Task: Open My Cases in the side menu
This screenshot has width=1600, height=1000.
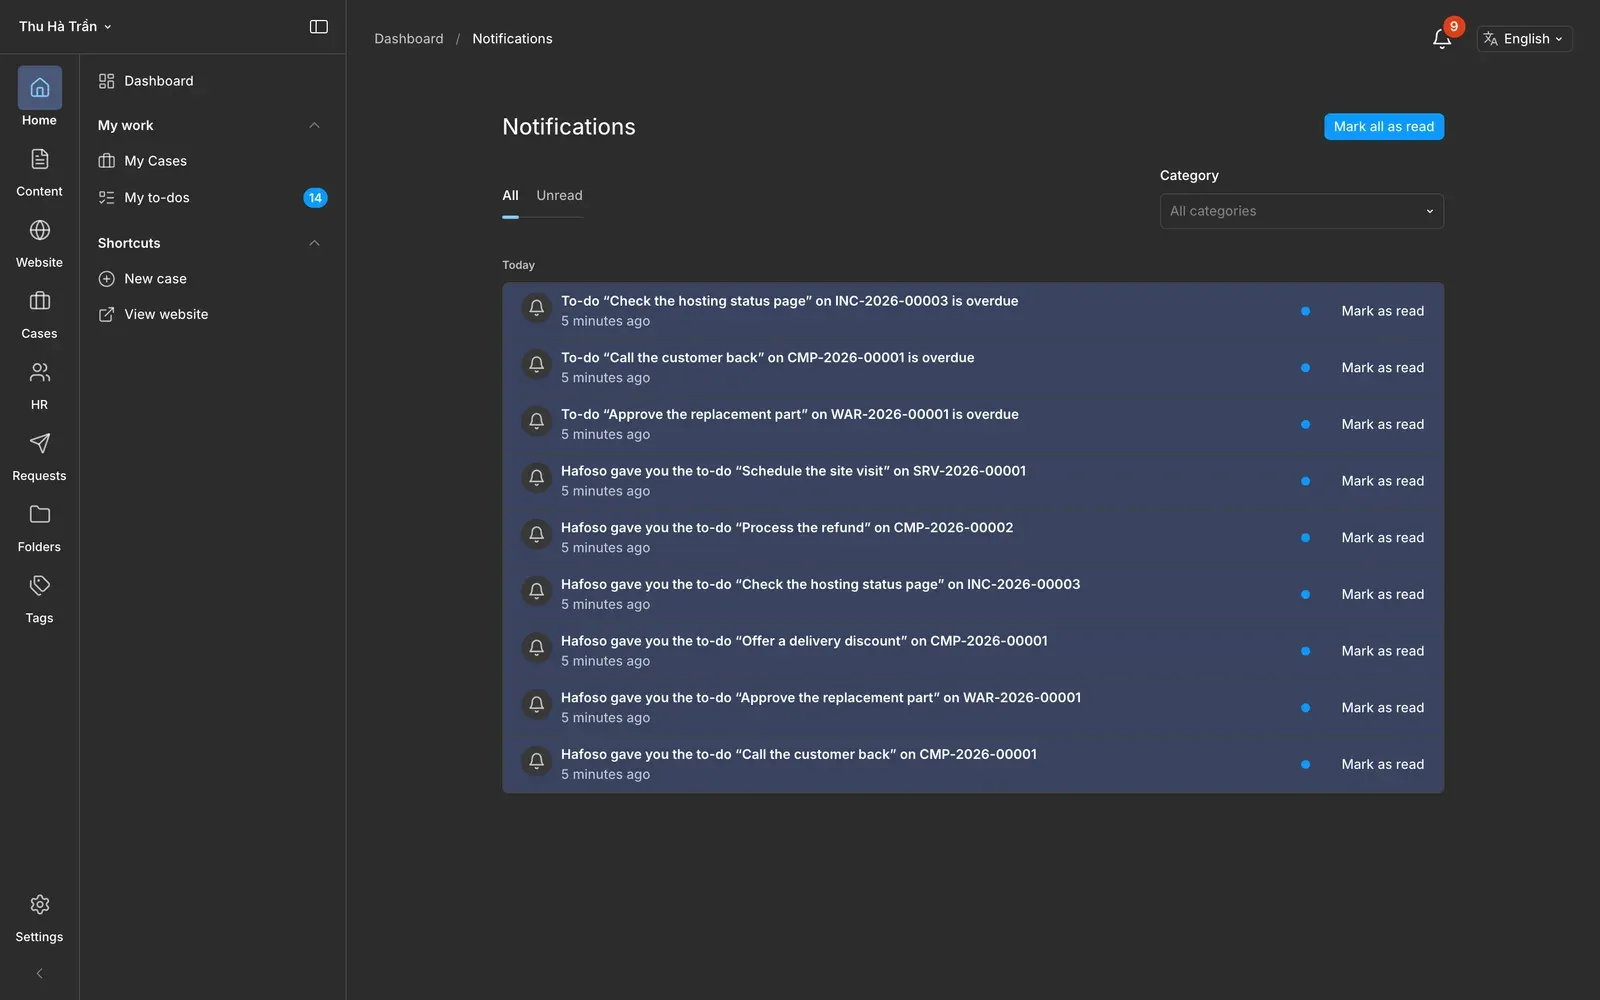Action: tap(213, 161)
